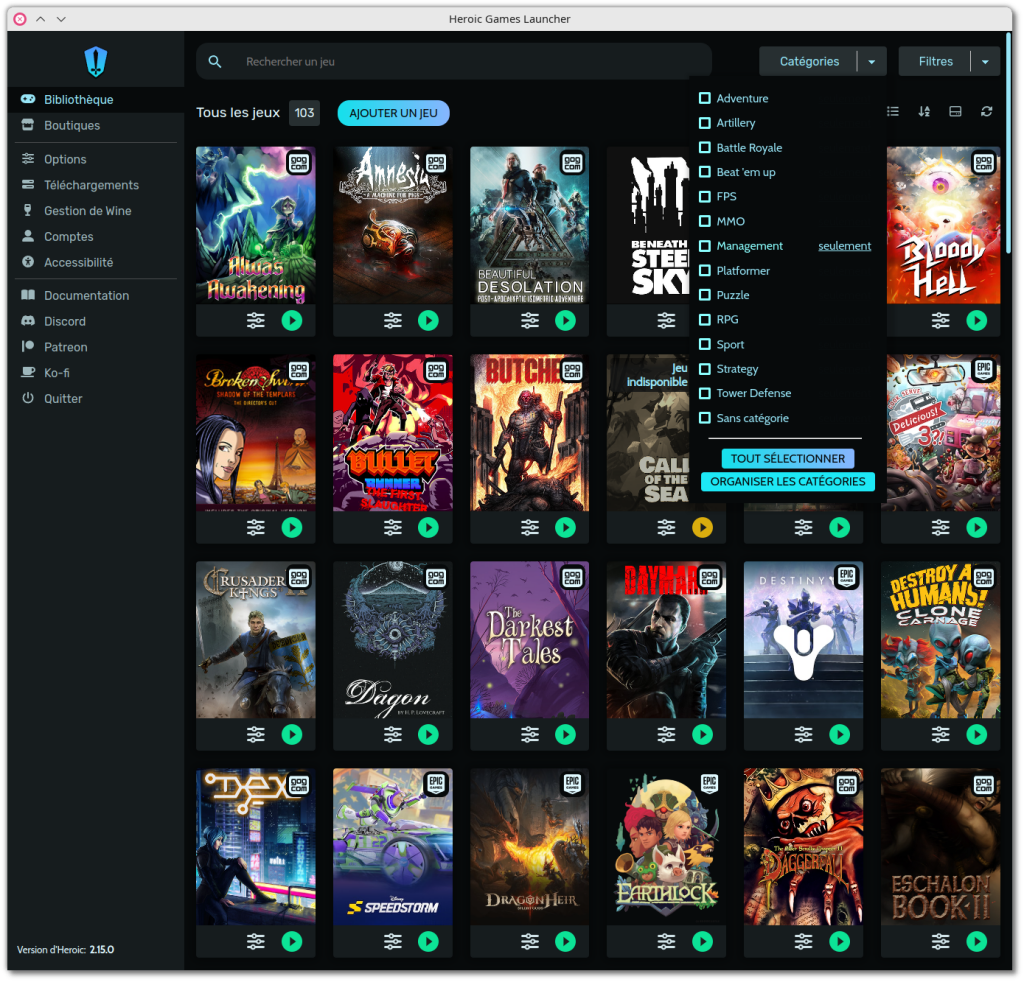Open settings for Alwa's Awakening
The height and width of the screenshot is (982, 1024).
coord(256,321)
